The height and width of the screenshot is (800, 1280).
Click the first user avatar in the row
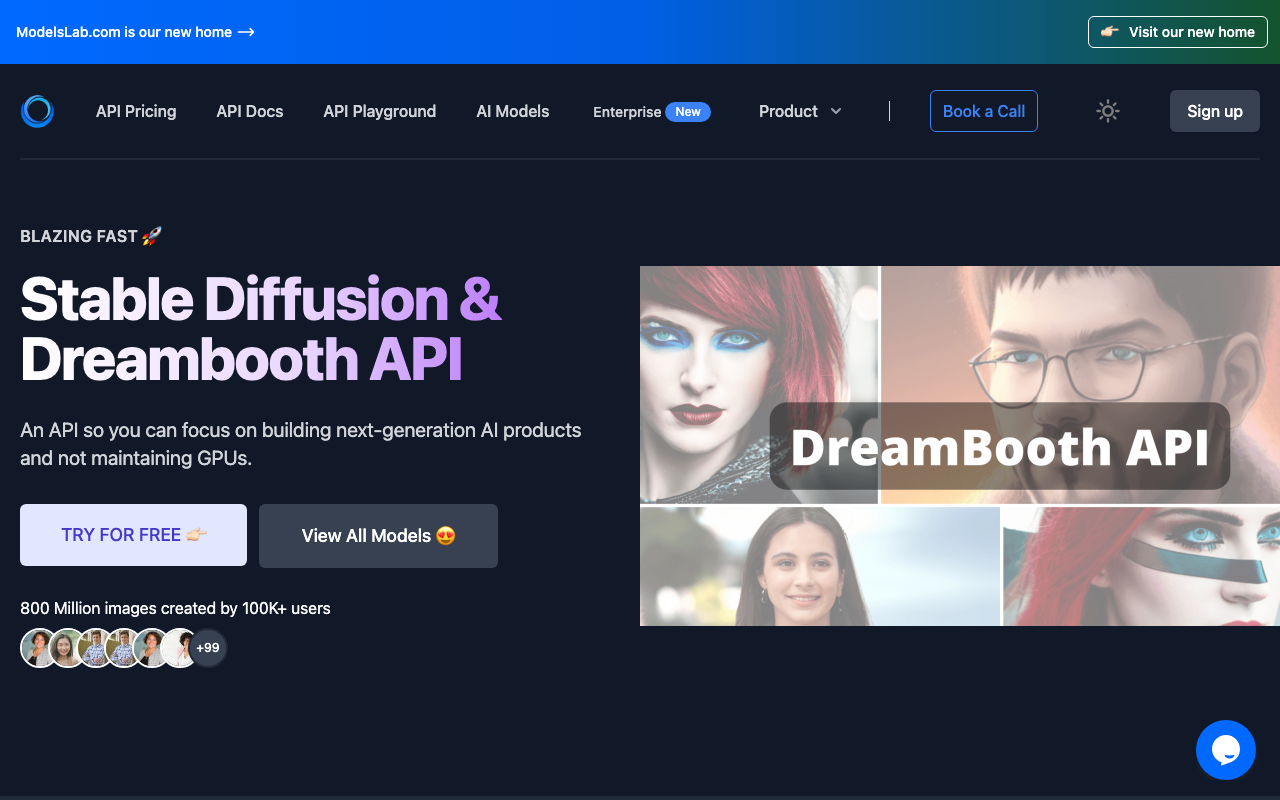pos(39,648)
